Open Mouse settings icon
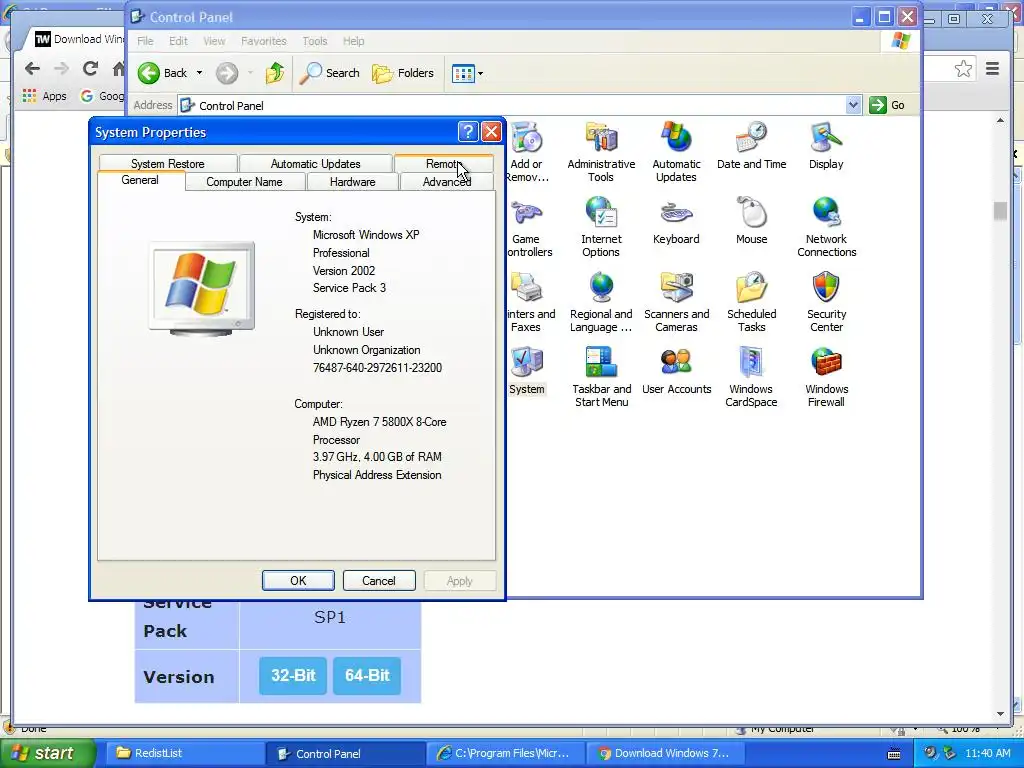 click(751, 220)
